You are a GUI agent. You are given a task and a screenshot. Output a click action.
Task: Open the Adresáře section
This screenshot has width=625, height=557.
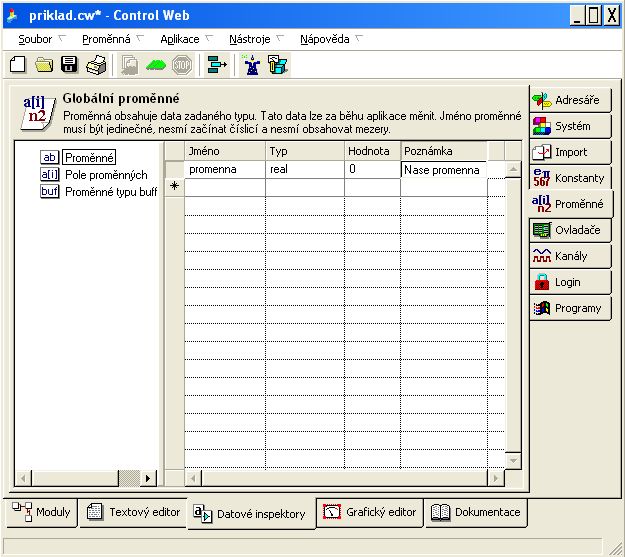click(570, 100)
